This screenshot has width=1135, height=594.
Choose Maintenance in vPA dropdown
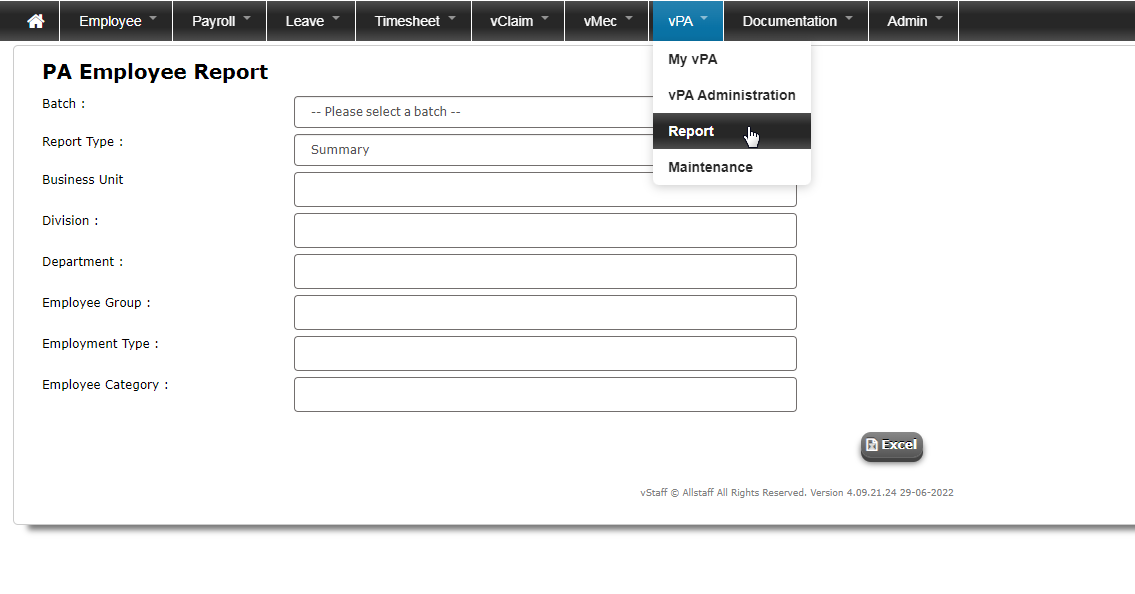732,167
